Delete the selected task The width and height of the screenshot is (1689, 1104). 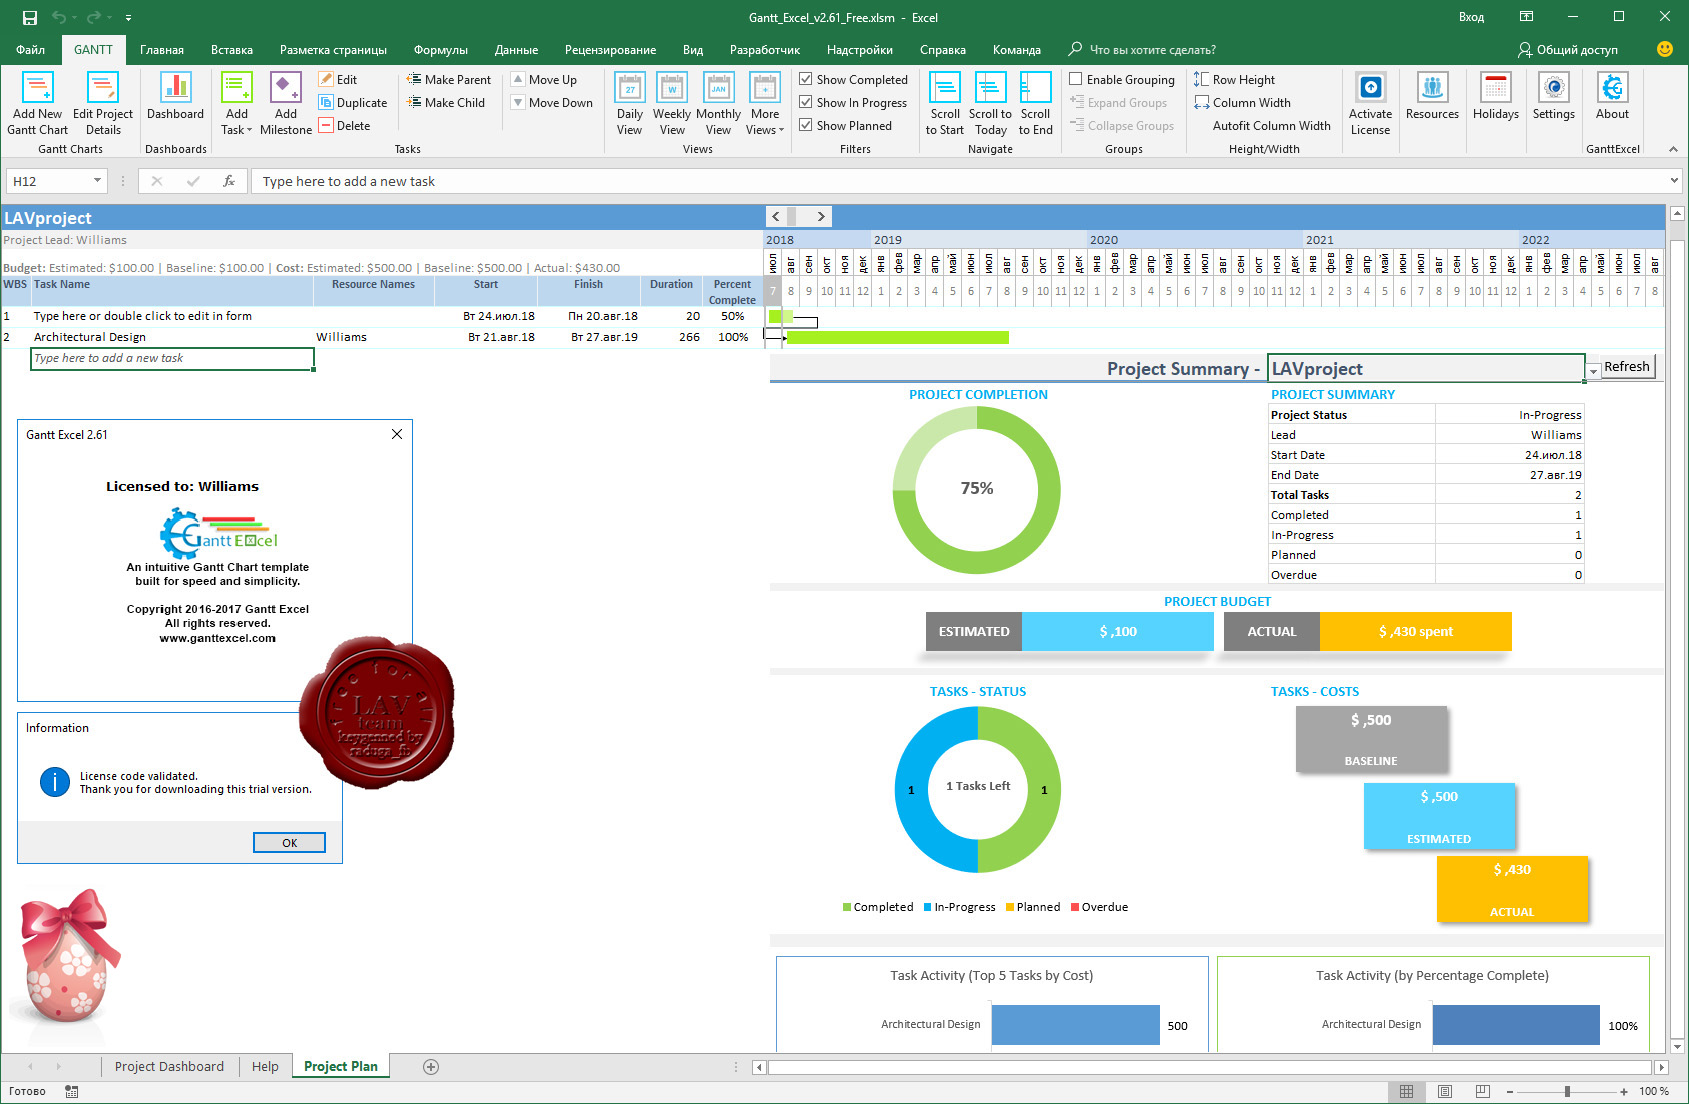[x=345, y=125]
